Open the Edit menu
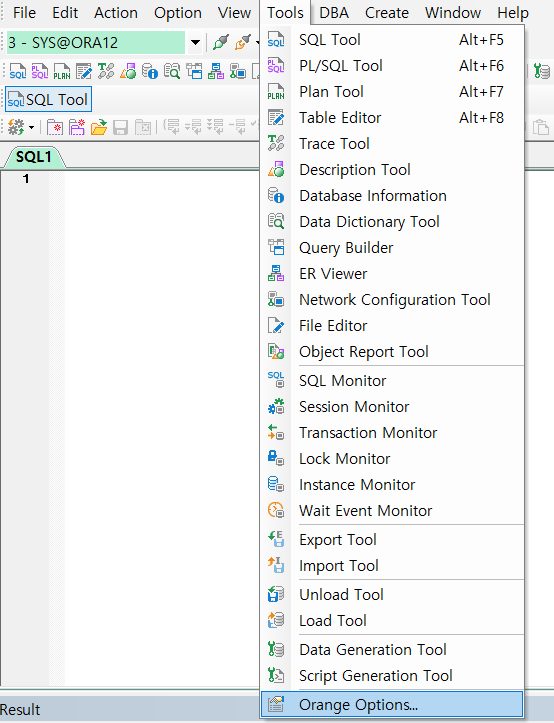The image size is (554, 723). 65,13
